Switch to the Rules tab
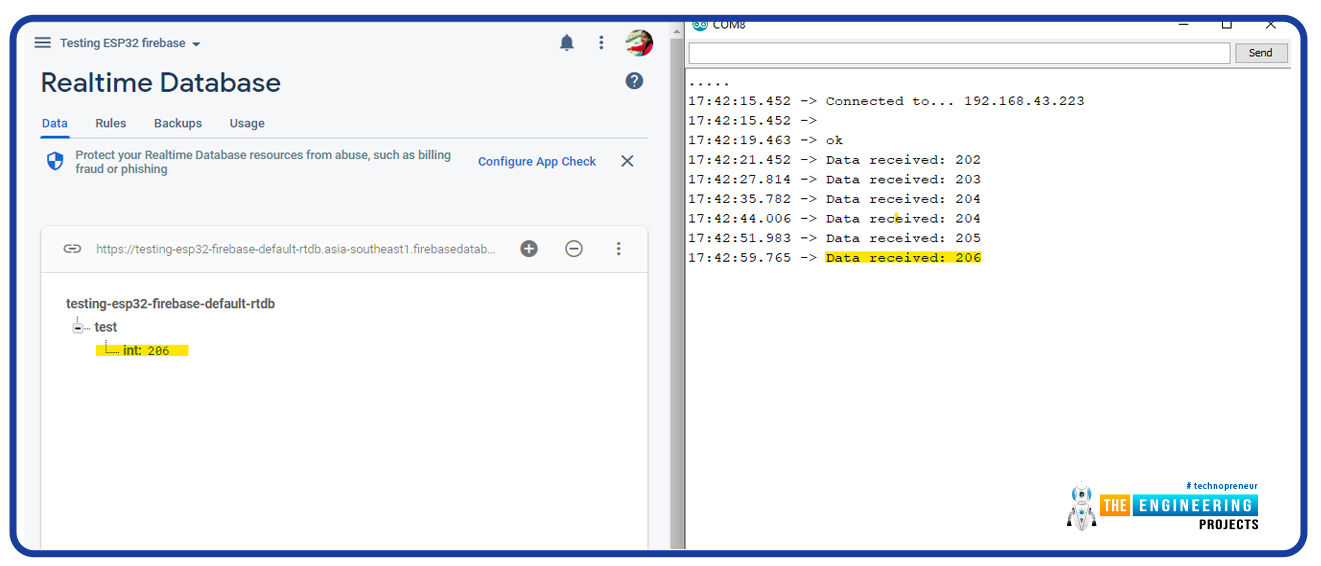The height and width of the screenshot is (566, 1321). click(111, 124)
